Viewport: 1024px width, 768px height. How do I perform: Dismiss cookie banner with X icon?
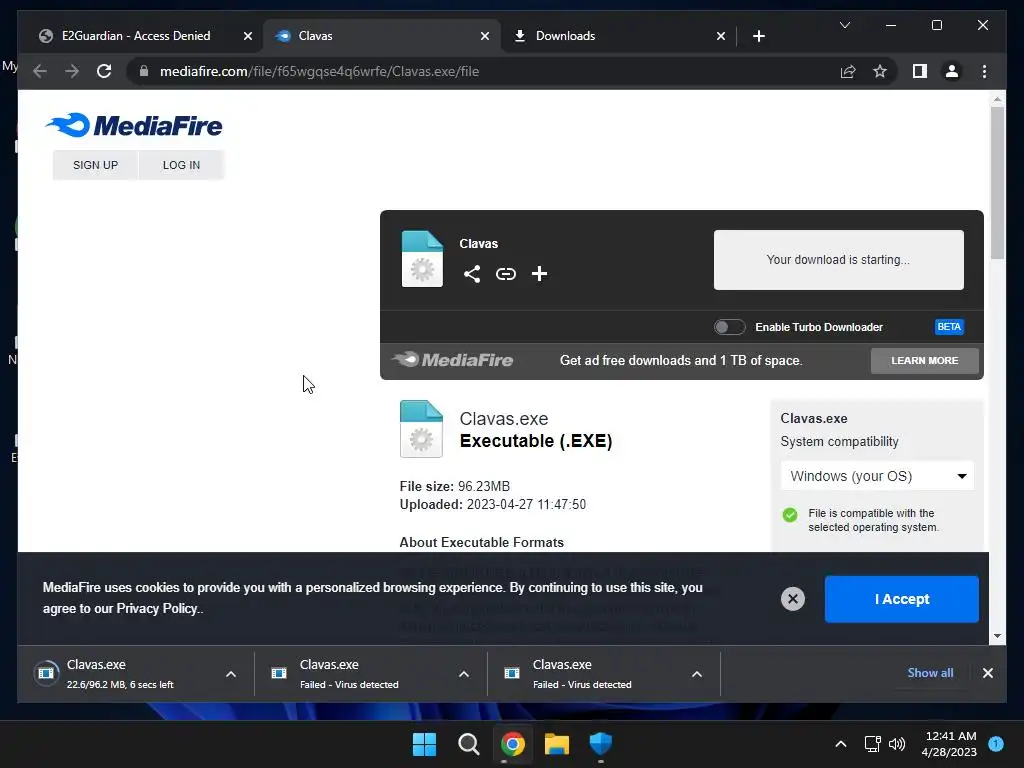pyautogui.click(x=793, y=599)
